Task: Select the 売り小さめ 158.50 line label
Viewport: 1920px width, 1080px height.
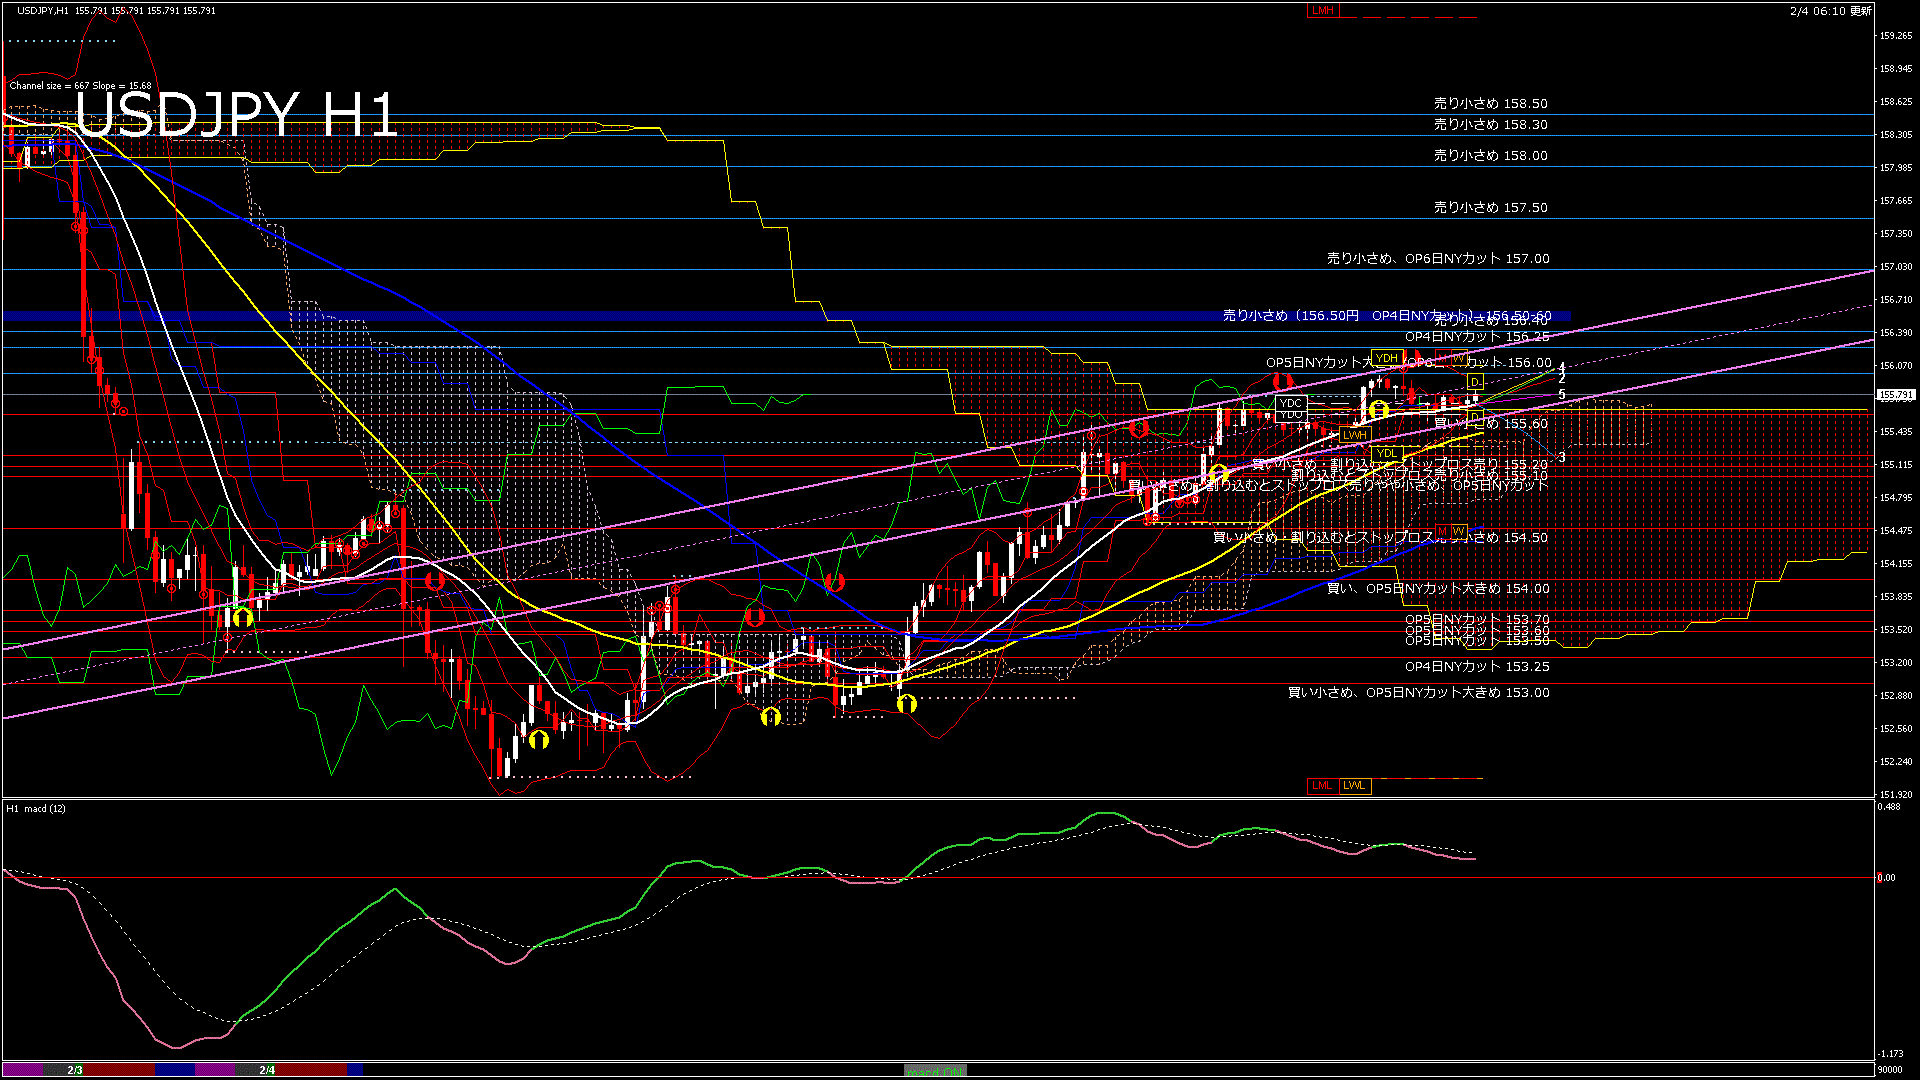Action: coord(1490,103)
